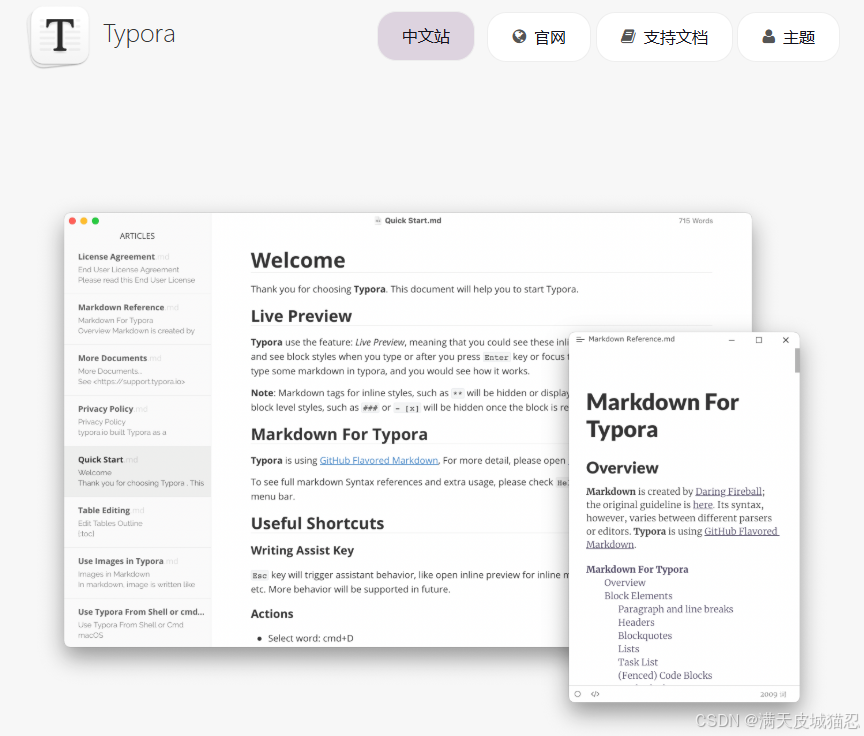Switch to the 中文站 tab
The image size is (864, 736).
[426, 36]
